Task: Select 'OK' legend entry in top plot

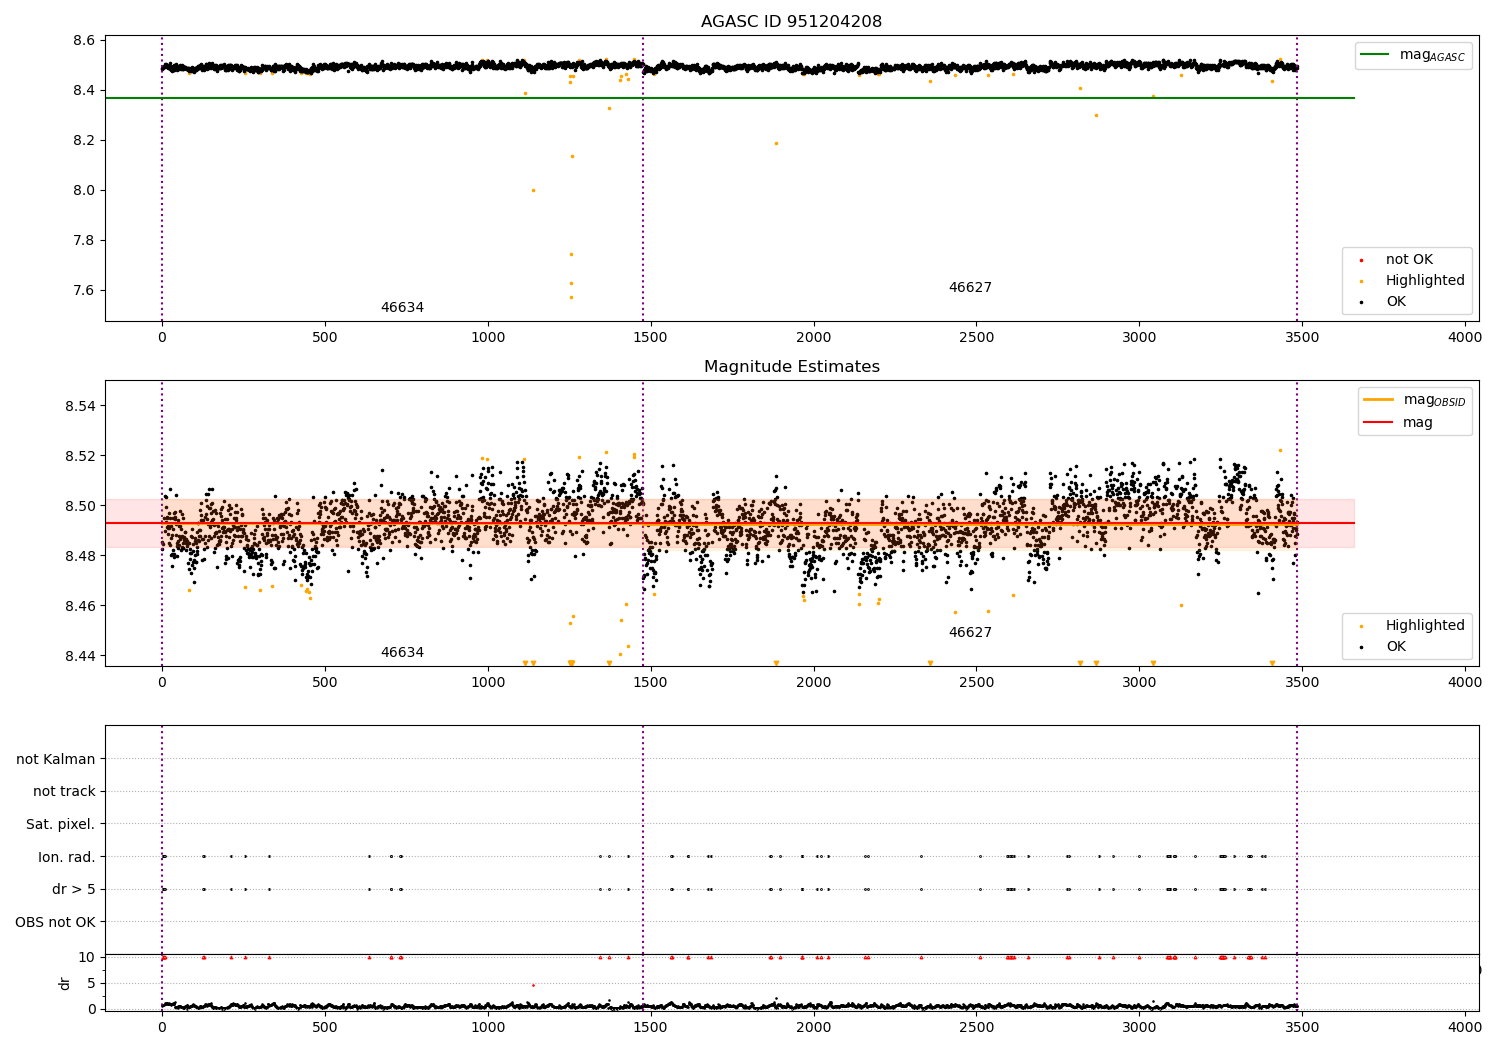Action: 1395,302
